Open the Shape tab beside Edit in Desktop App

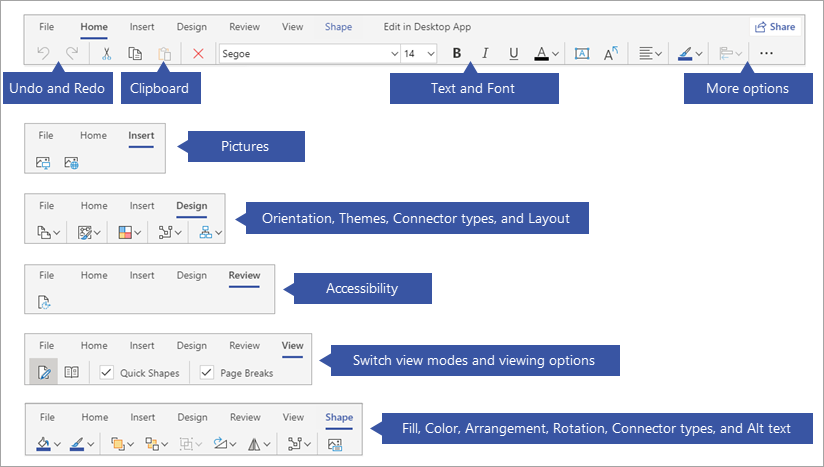pyautogui.click(x=338, y=27)
